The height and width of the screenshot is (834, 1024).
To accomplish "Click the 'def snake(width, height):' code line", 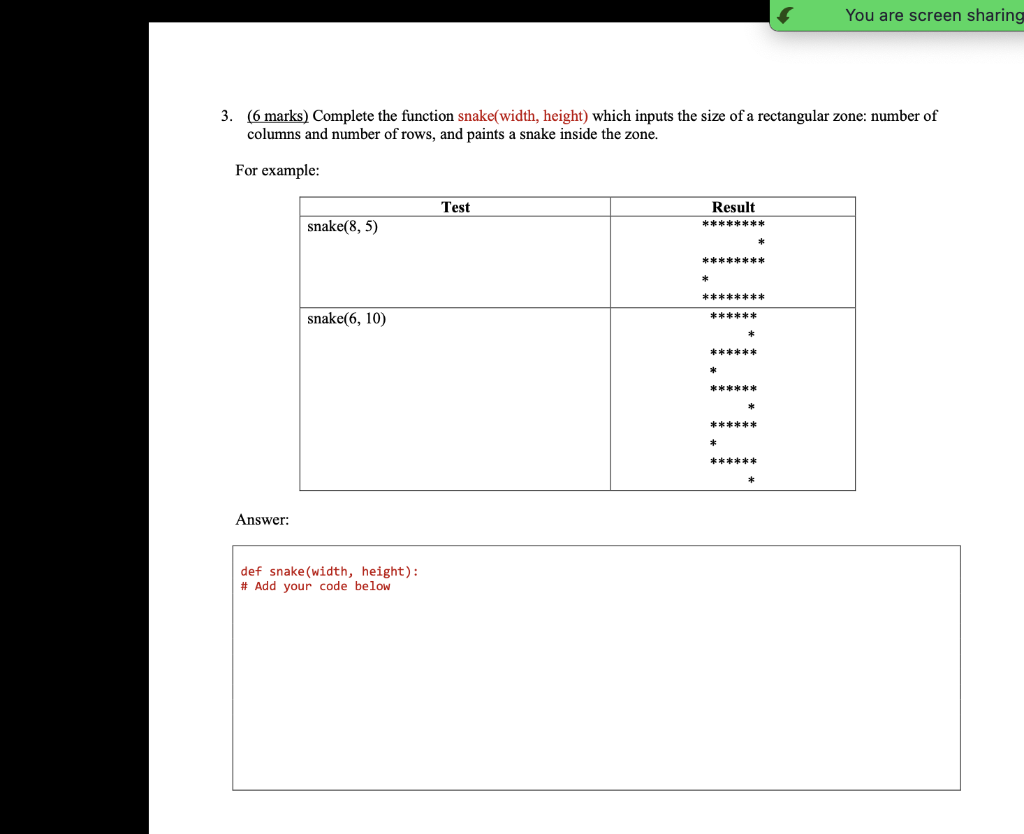I will tap(329, 571).
